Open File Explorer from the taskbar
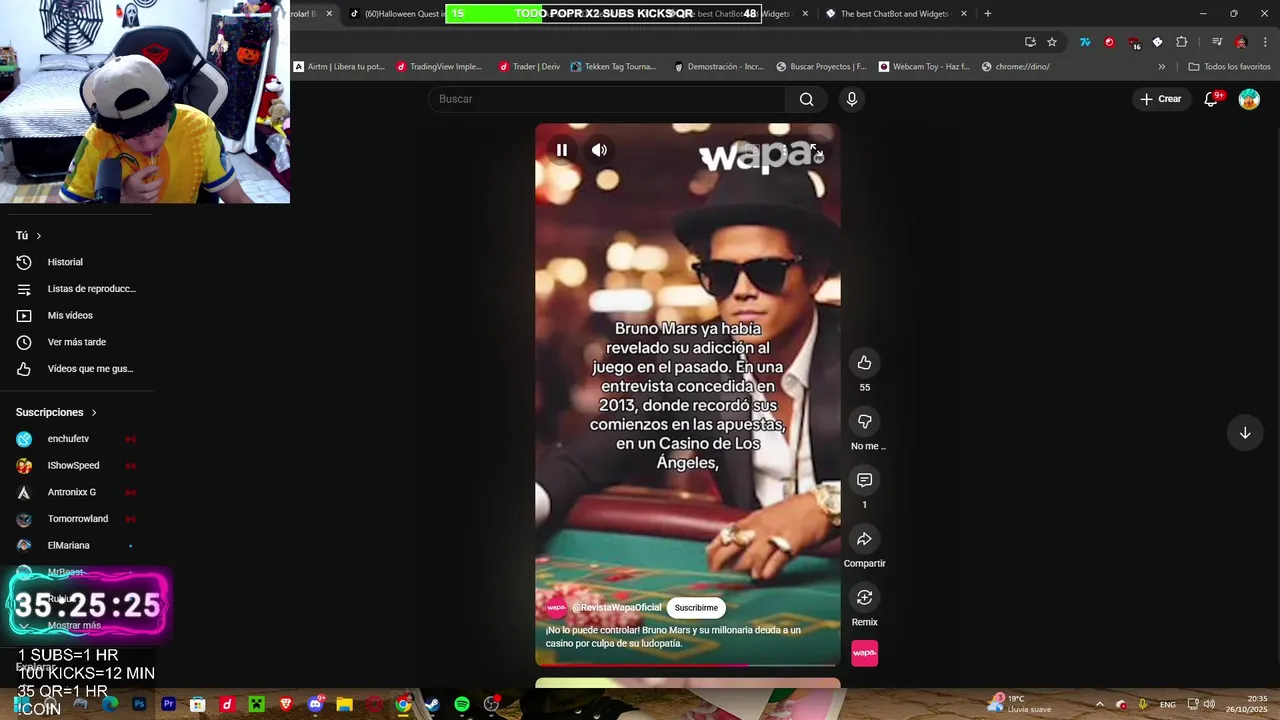 (x=344, y=704)
